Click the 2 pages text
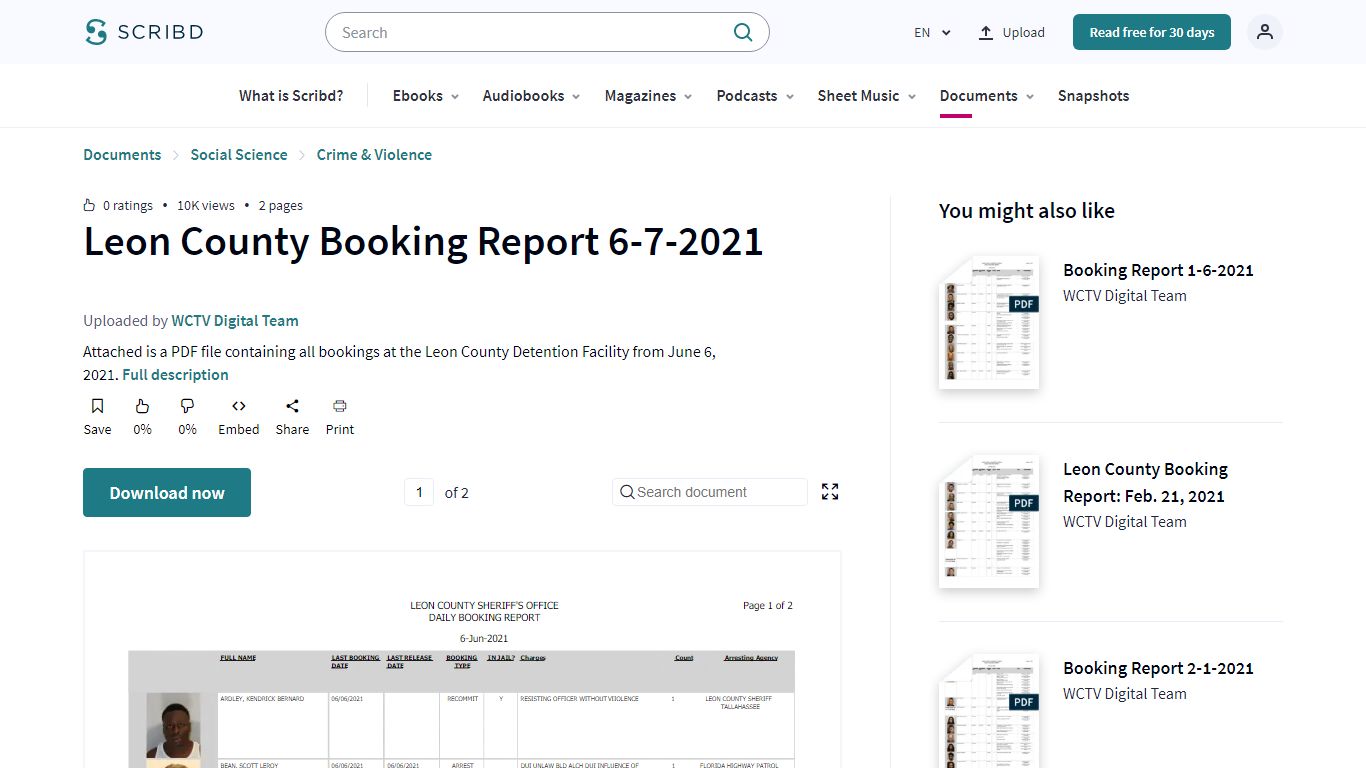The width and height of the screenshot is (1366, 768). tap(281, 205)
